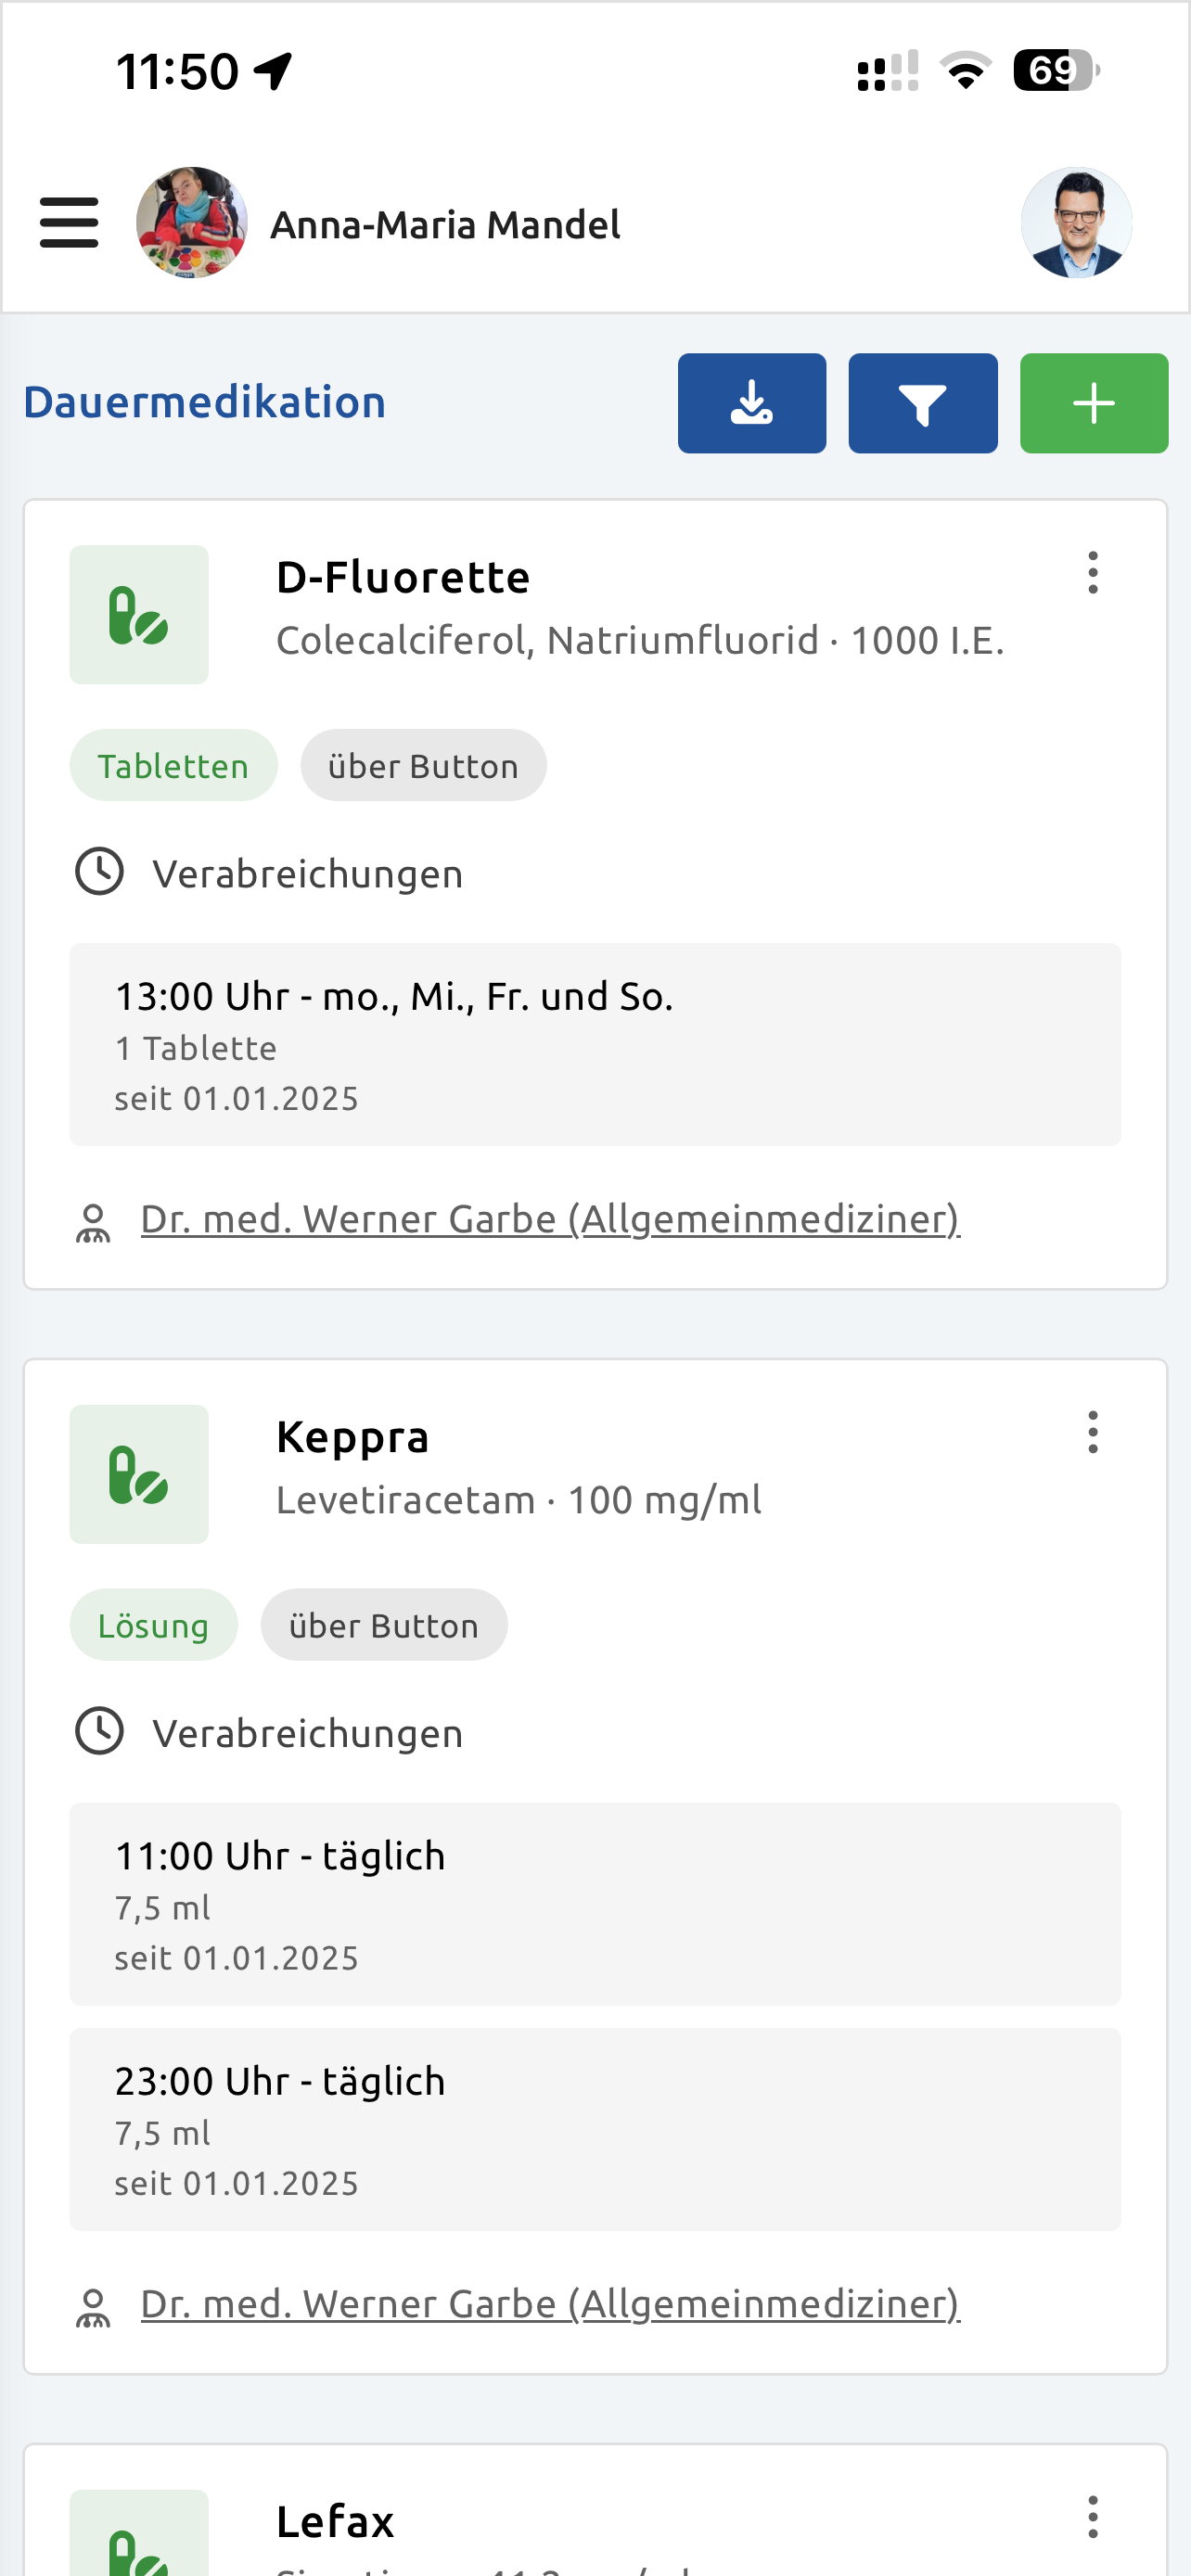This screenshot has height=2576, width=1191.
Task: Open the 13:00 Uhr administration entry
Action: (595, 1044)
